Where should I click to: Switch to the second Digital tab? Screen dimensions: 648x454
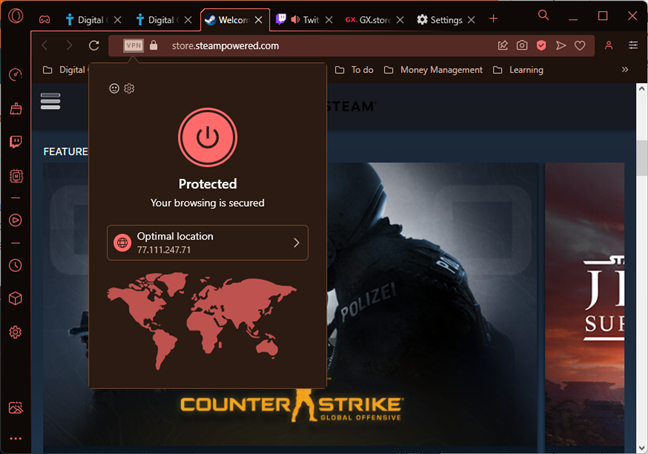158,20
